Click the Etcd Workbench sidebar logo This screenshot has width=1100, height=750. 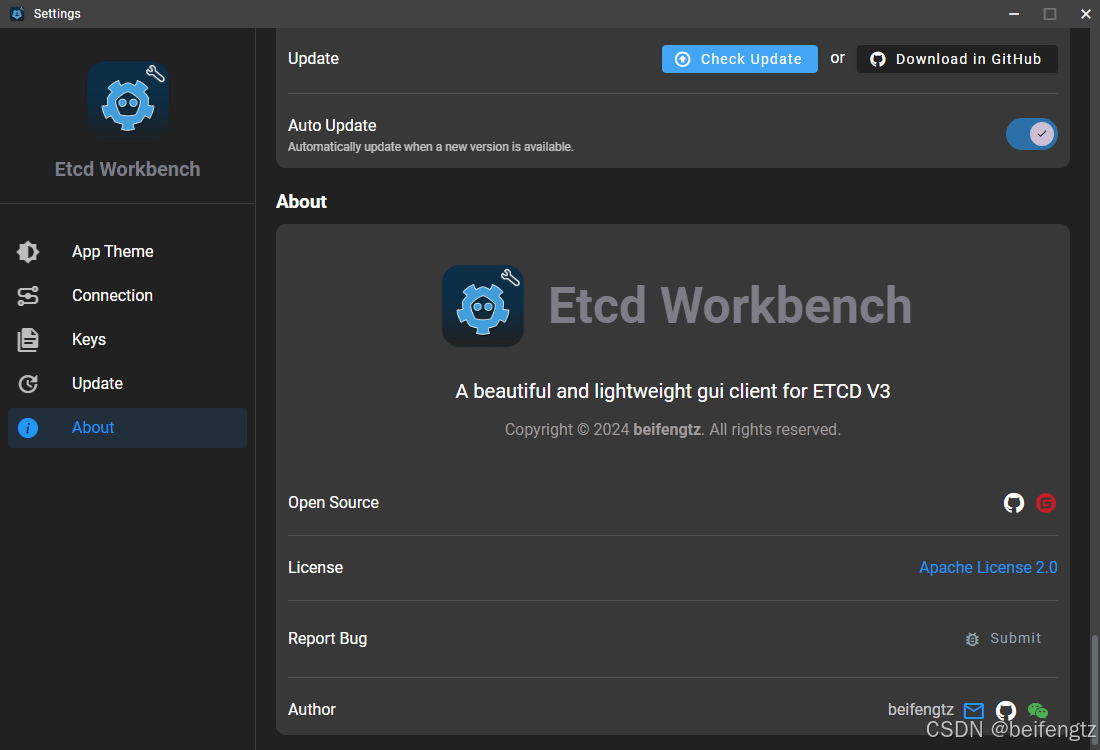click(x=128, y=102)
